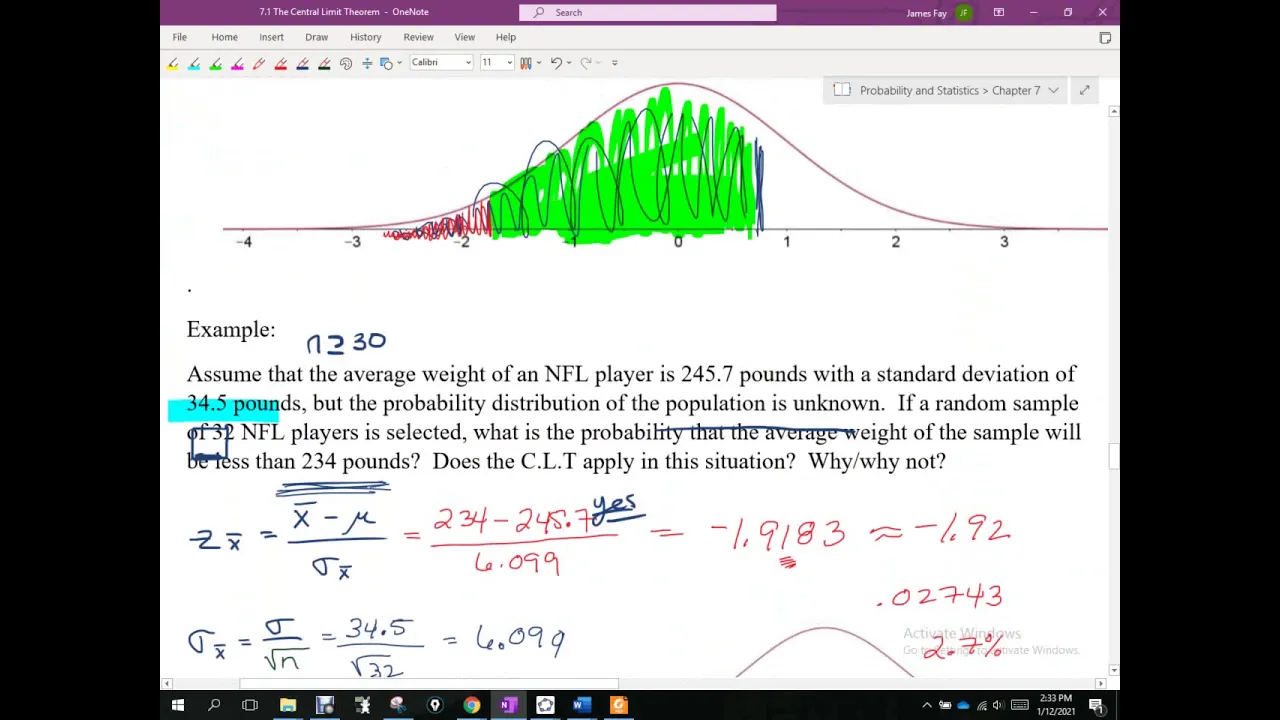Viewport: 1280px width, 720px height.
Task: Click the OneNote taskbar icon
Action: [508, 706]
